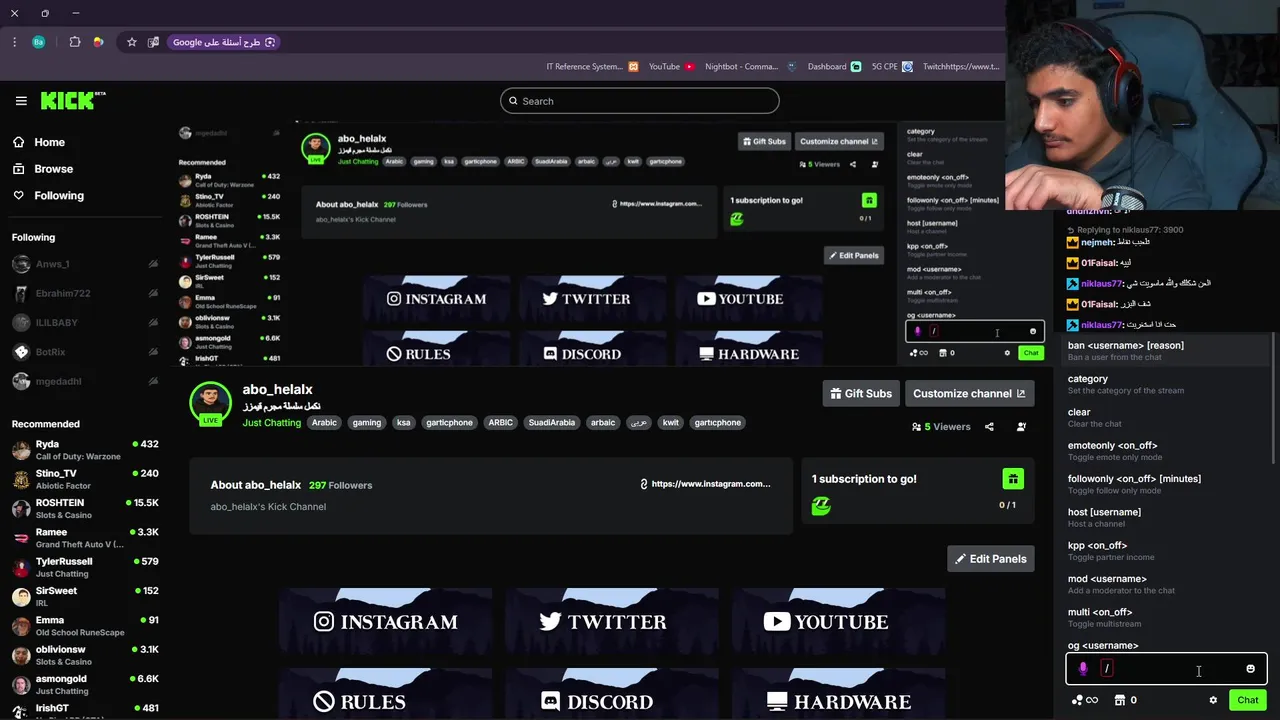Click the green Kick emote under subscription goal

pyautogui.click(x=821, y=506)
